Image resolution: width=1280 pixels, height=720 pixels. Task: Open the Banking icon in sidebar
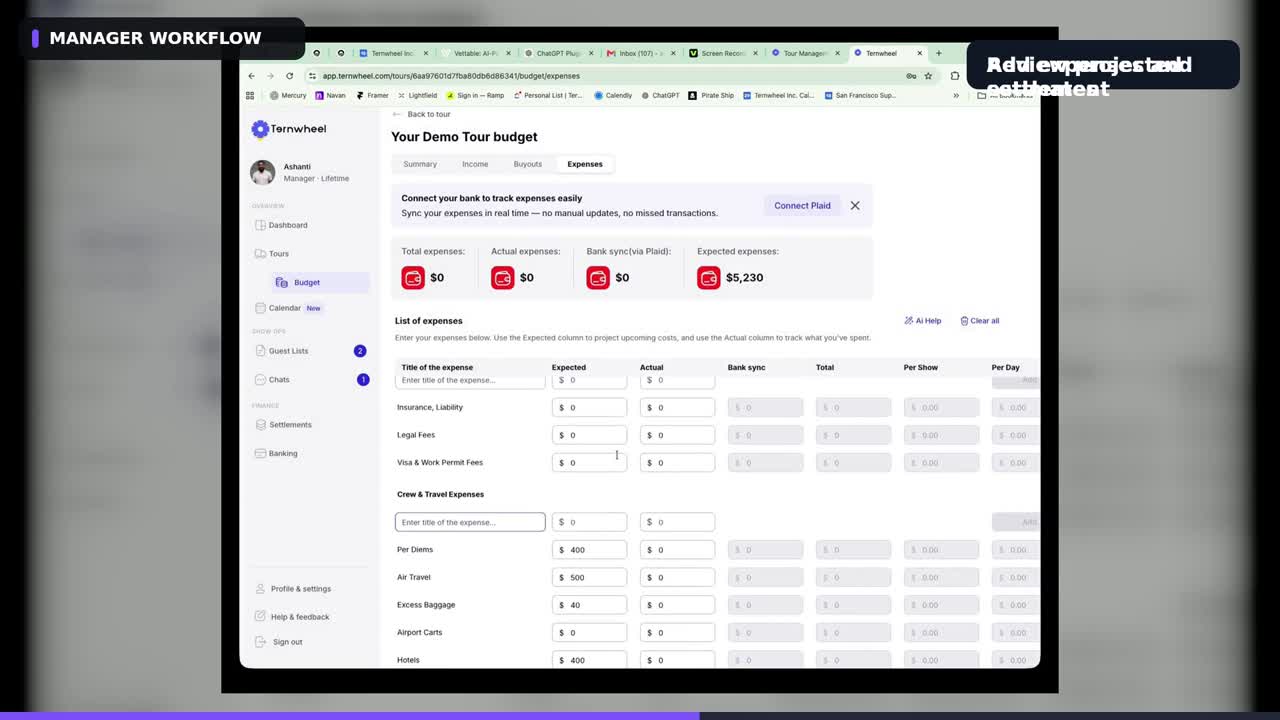[x=260, y=453]
